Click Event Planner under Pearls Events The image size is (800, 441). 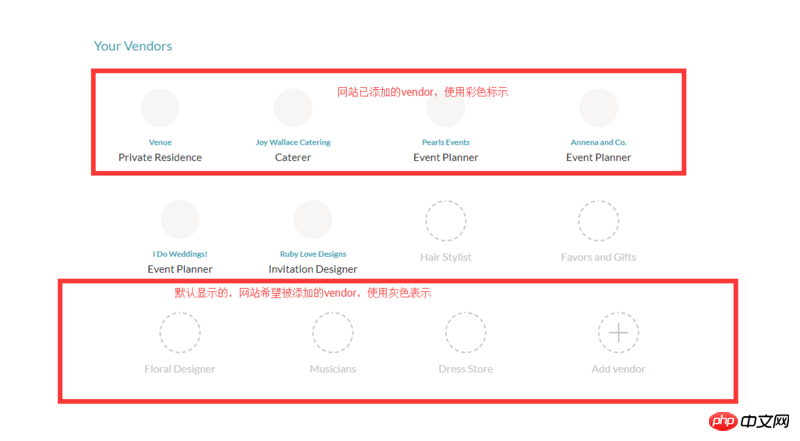pos(446,157)
